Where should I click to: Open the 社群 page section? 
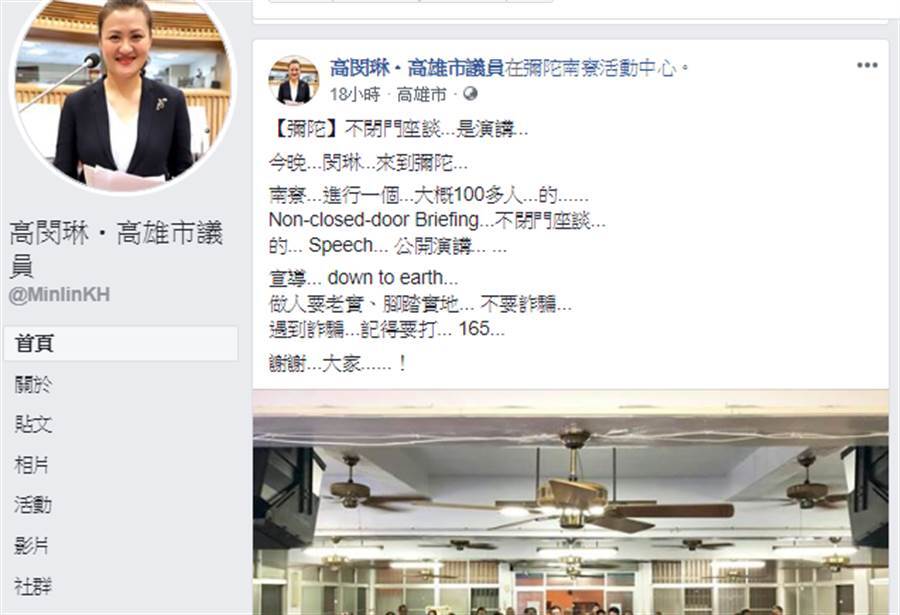(x=33, y=586)
